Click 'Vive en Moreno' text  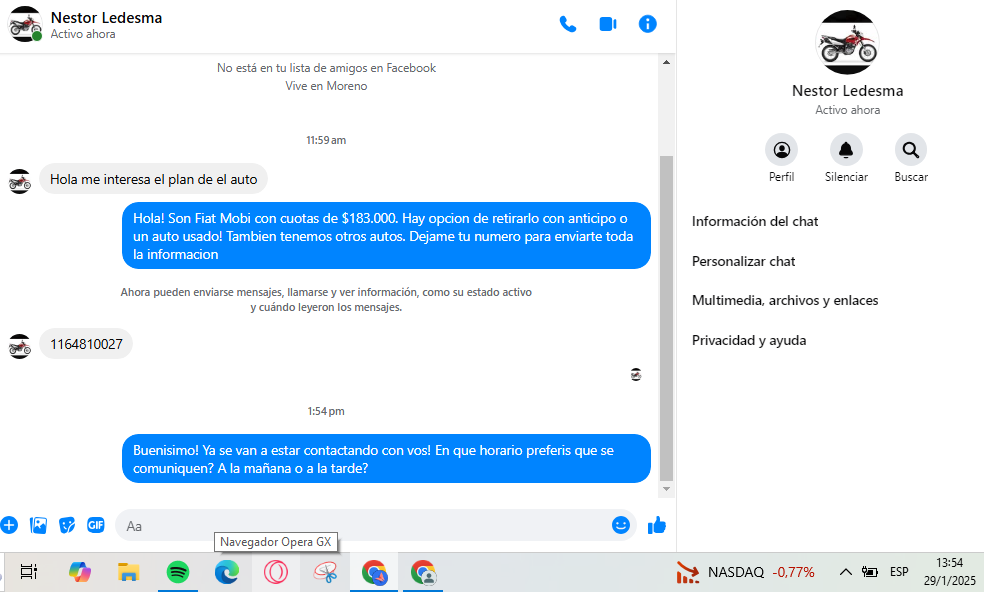[326, 86]
